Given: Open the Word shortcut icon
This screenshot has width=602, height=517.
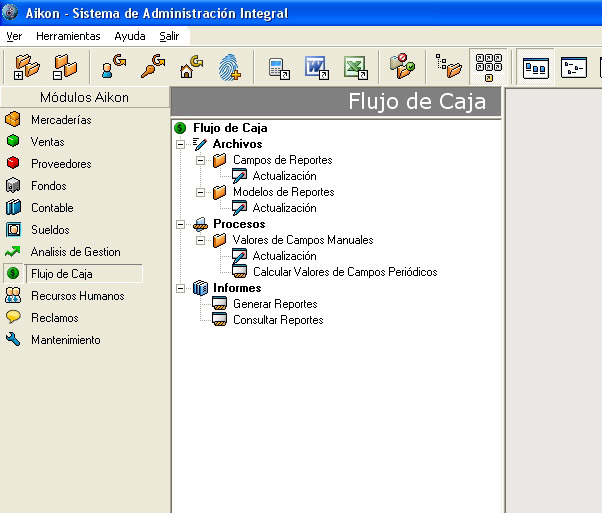Looking at the screenshot, I should click(x=317, y=68).
